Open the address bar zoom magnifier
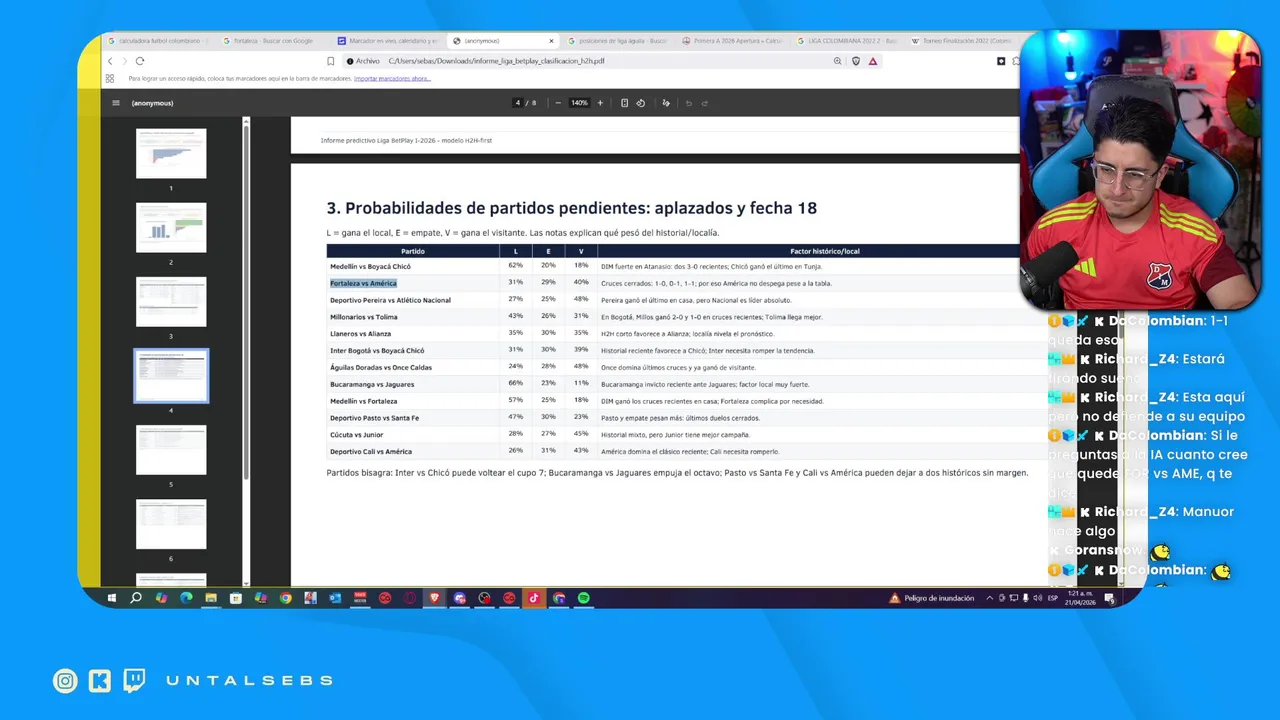The width and height of the screenshot is (1280, 720). pos(838,61)
